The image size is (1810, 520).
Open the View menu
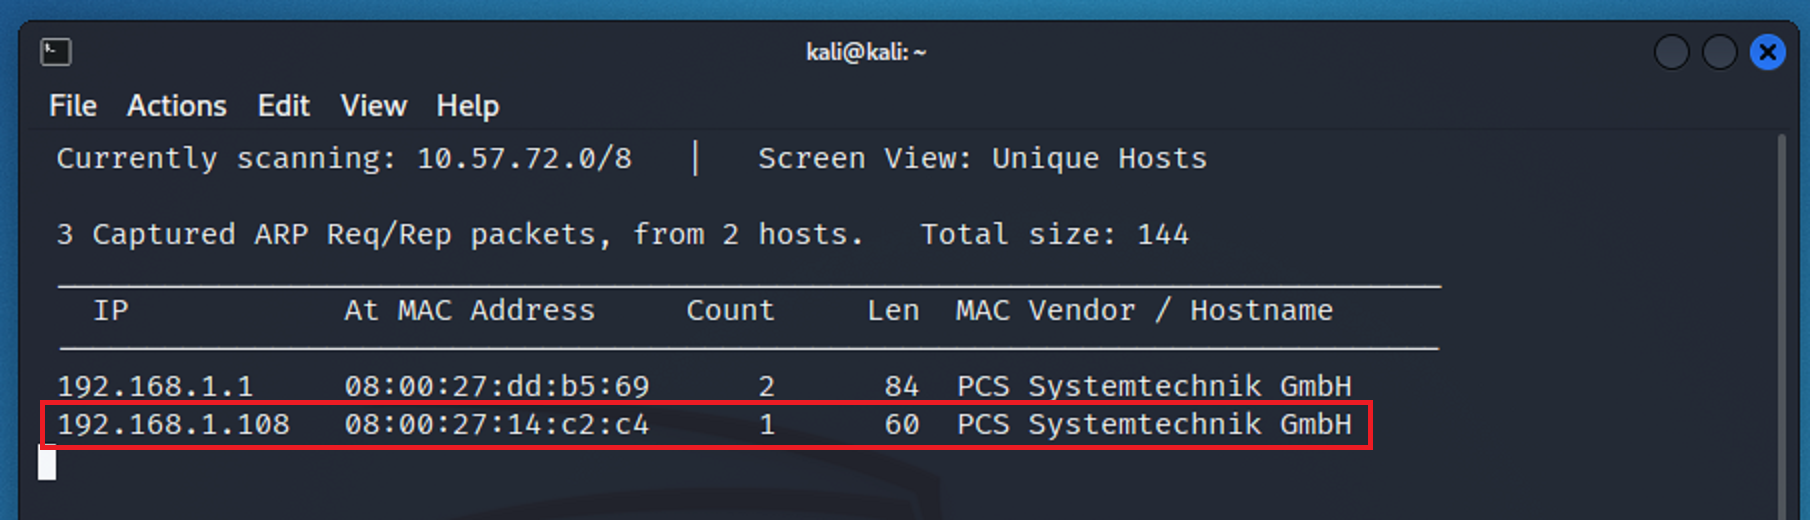click(x=373, y=106)
